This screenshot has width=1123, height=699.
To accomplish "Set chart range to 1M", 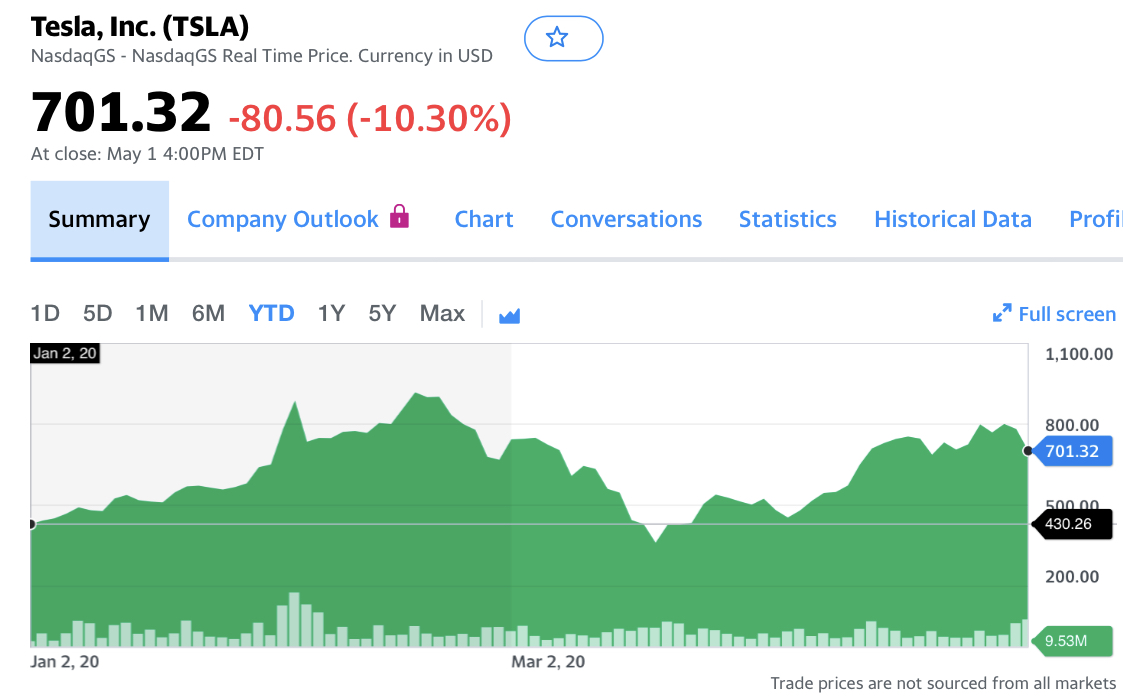I will (x=152, y=314).
